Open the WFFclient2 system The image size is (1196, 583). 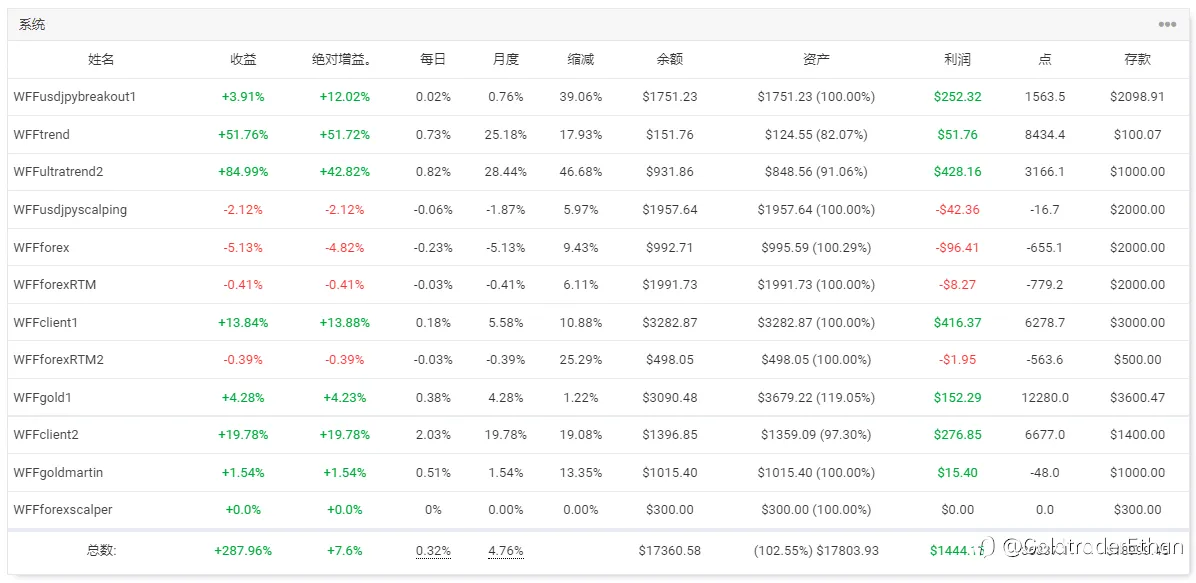(46, 435)
